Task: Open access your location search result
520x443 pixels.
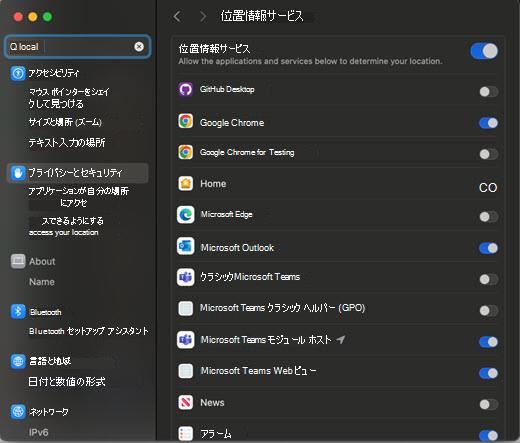Action: click(63, 232)
